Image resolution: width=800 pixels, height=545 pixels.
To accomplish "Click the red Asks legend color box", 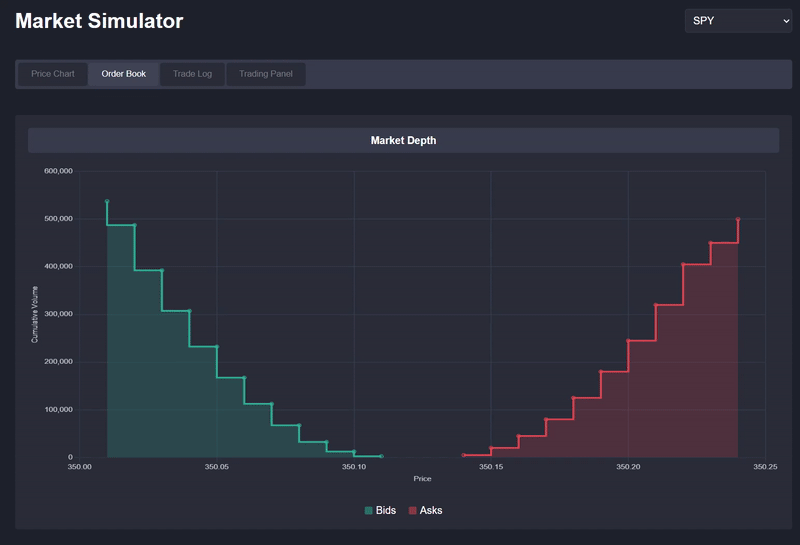I will tap(412, 511).
